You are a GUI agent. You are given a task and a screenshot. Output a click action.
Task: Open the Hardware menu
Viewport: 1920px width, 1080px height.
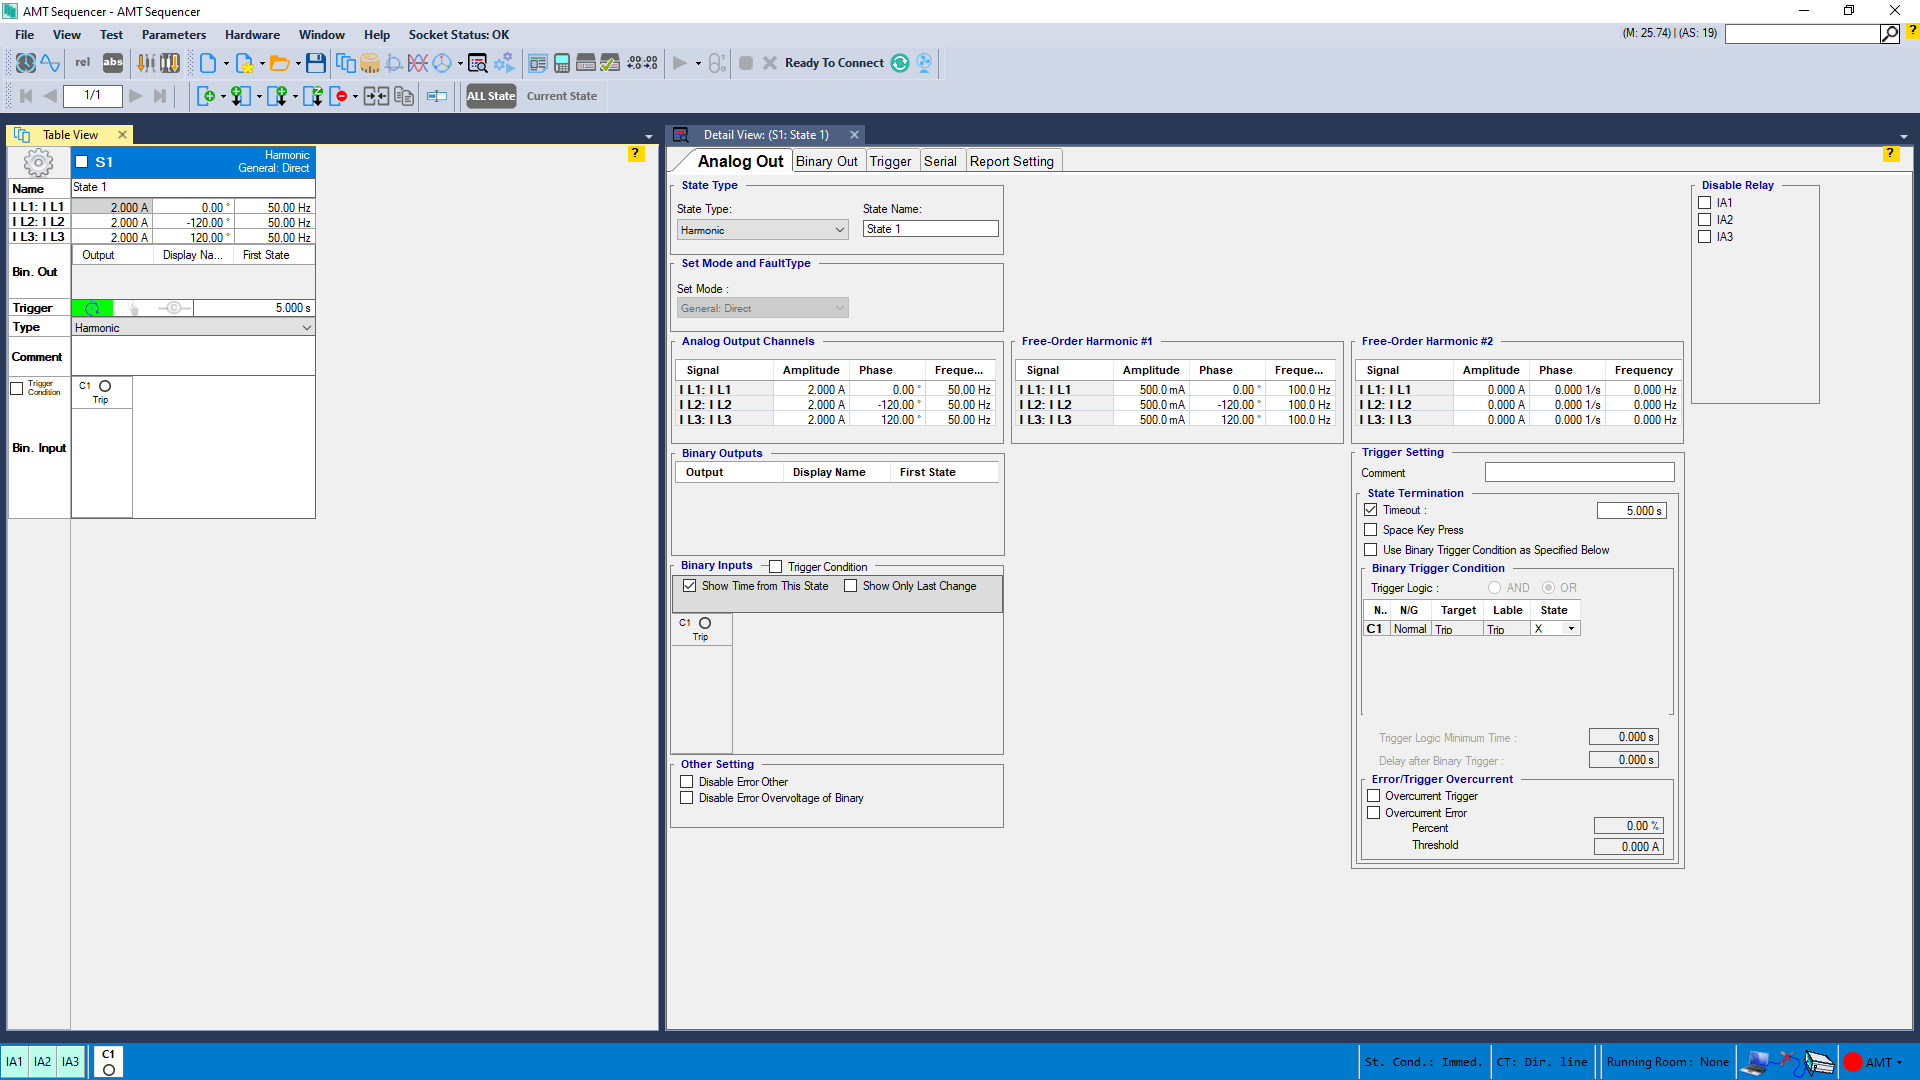tap(252, 35)
